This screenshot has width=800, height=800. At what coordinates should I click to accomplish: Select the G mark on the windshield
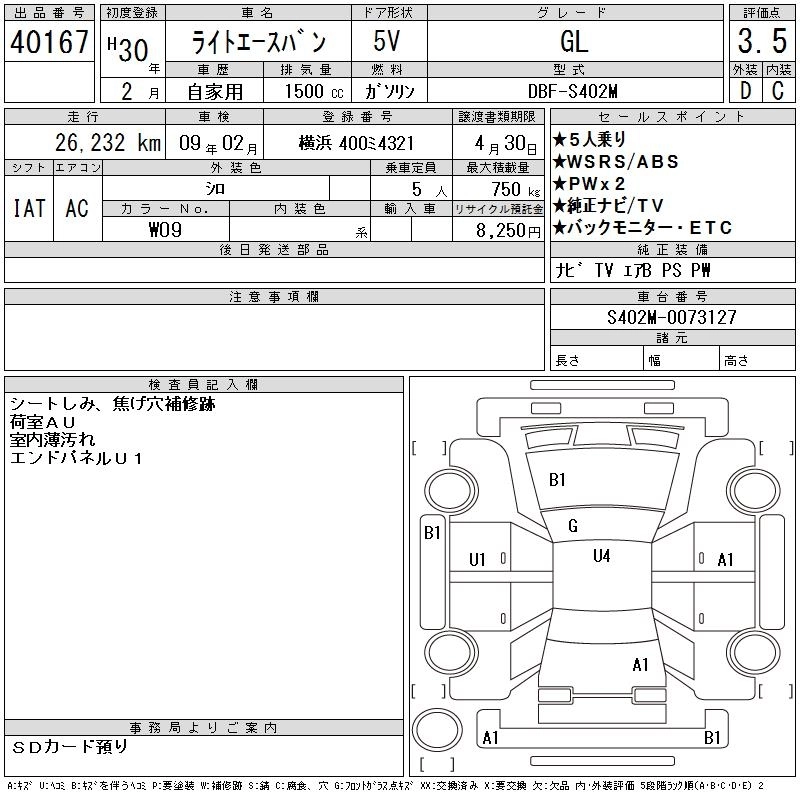tap(572, 526)
